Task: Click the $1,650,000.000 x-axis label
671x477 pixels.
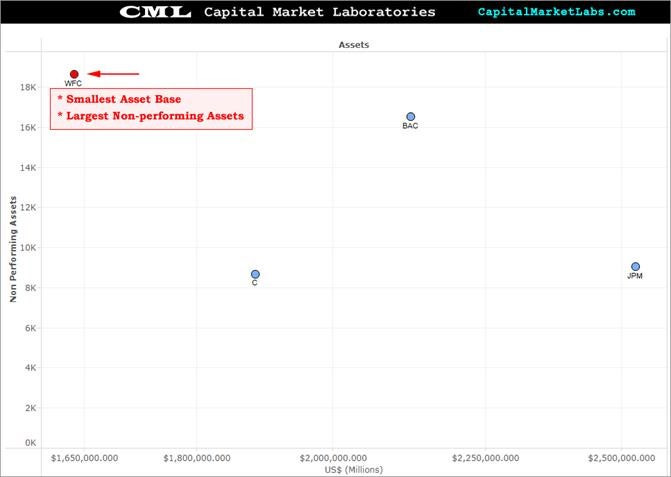Action: [x=84, y=458]
